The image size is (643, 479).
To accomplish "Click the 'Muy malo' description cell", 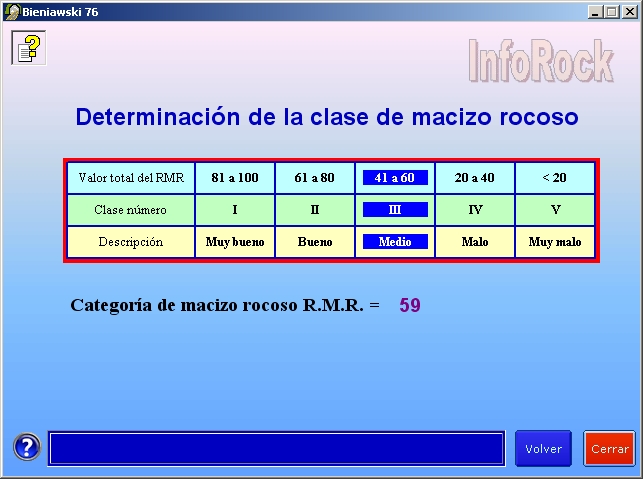I will click(x=554, y=242).
